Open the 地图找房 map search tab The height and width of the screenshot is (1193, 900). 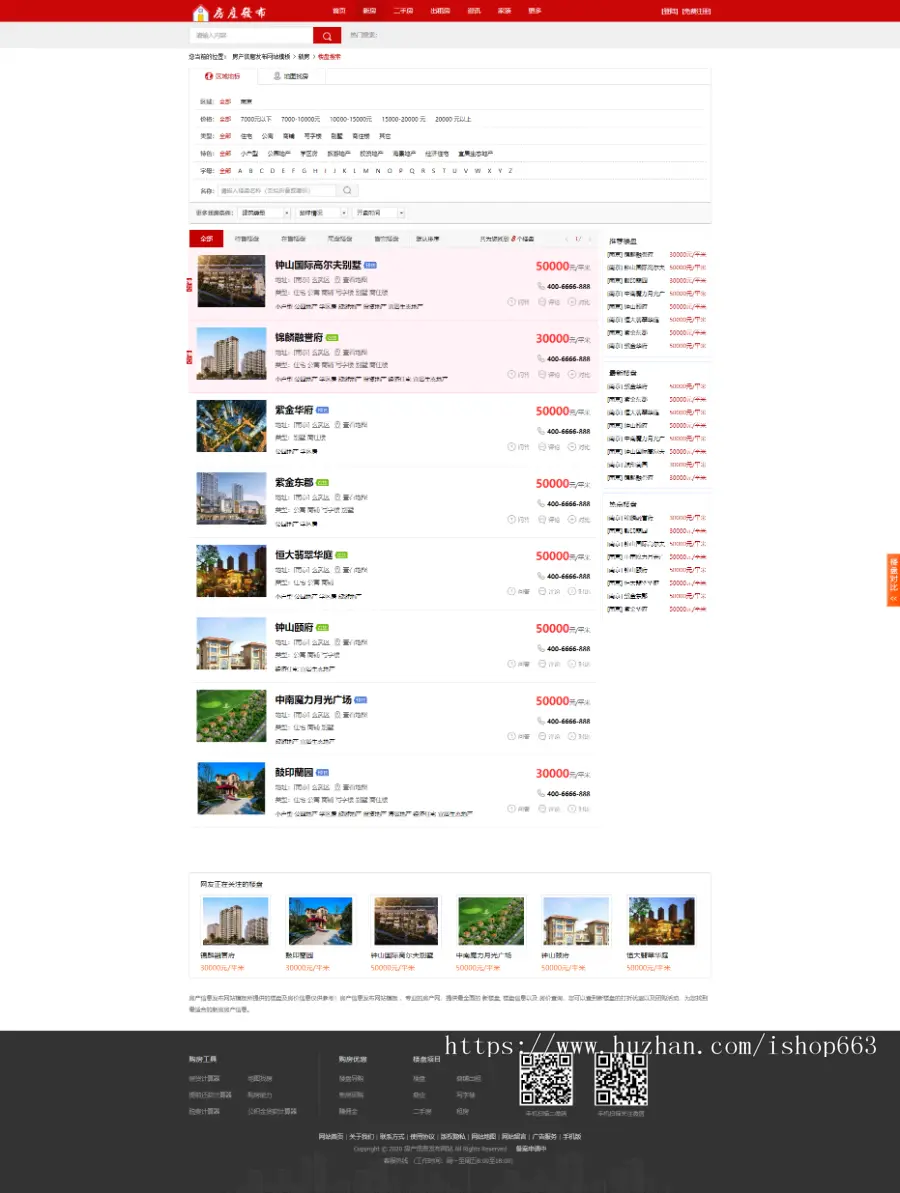[291, 76]
